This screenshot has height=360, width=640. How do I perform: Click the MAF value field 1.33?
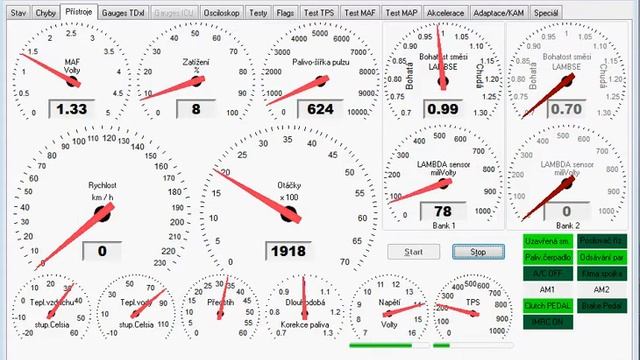pos(72,109)
